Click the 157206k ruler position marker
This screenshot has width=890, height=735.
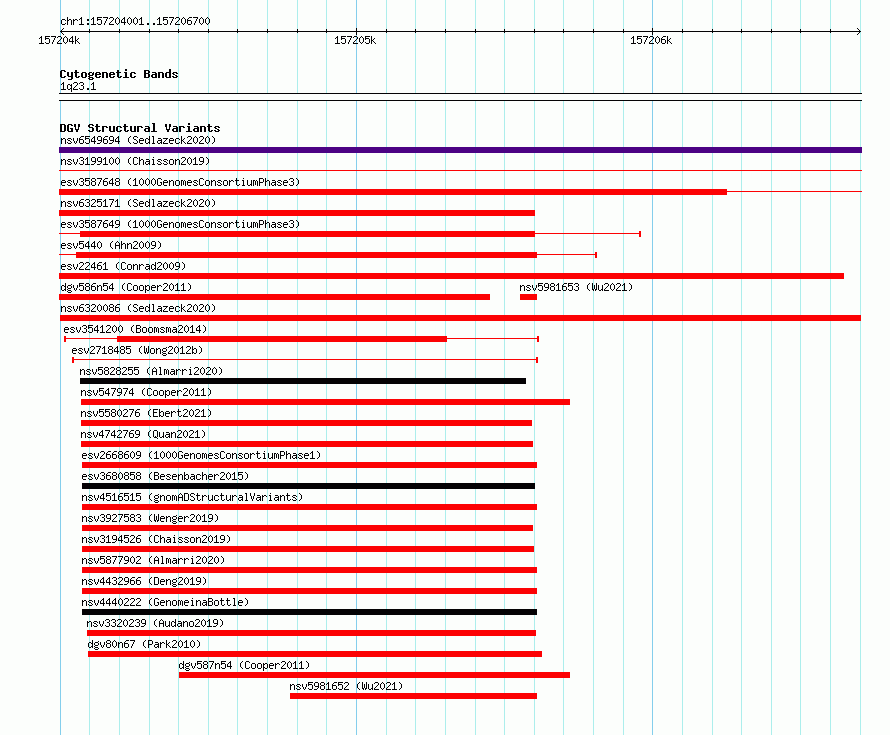coord(651,40)
